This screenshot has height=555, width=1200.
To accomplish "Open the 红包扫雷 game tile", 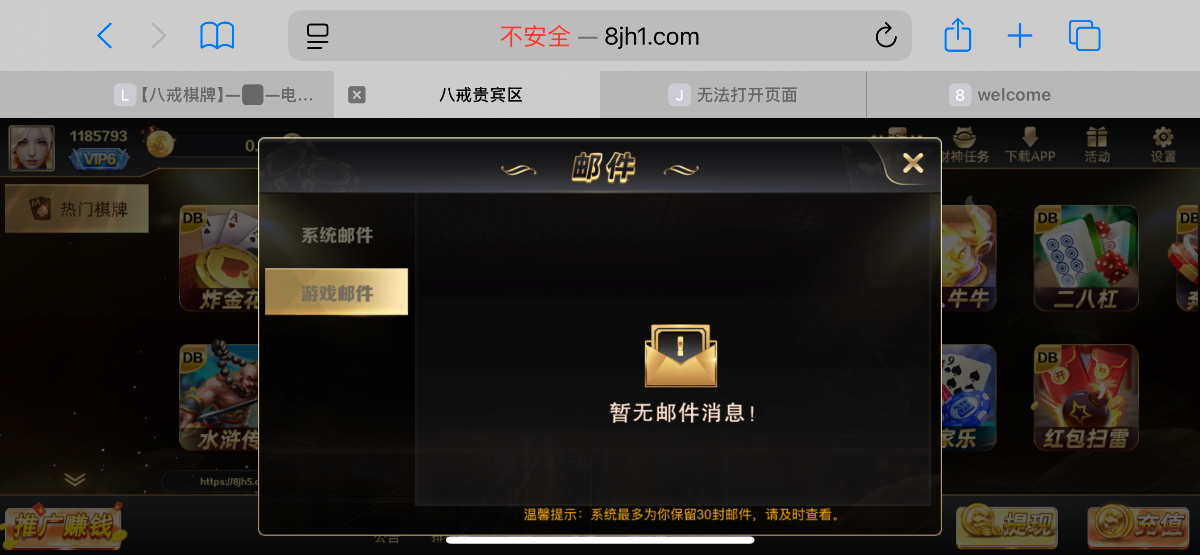I will tap(1085, 398).
